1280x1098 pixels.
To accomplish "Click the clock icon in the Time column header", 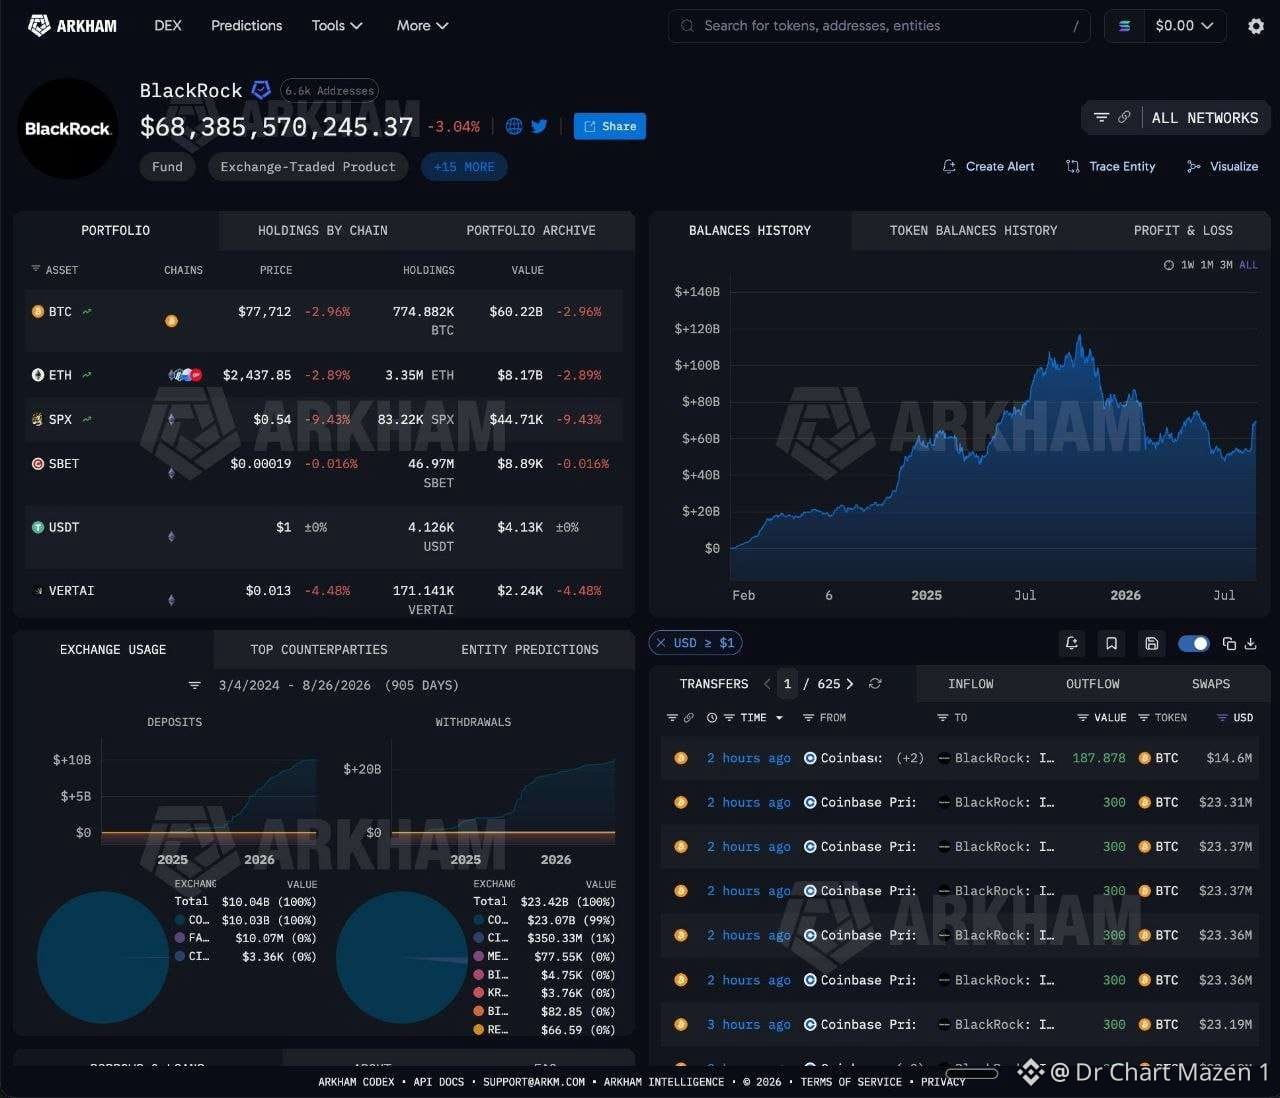I will tap(712, 718).
